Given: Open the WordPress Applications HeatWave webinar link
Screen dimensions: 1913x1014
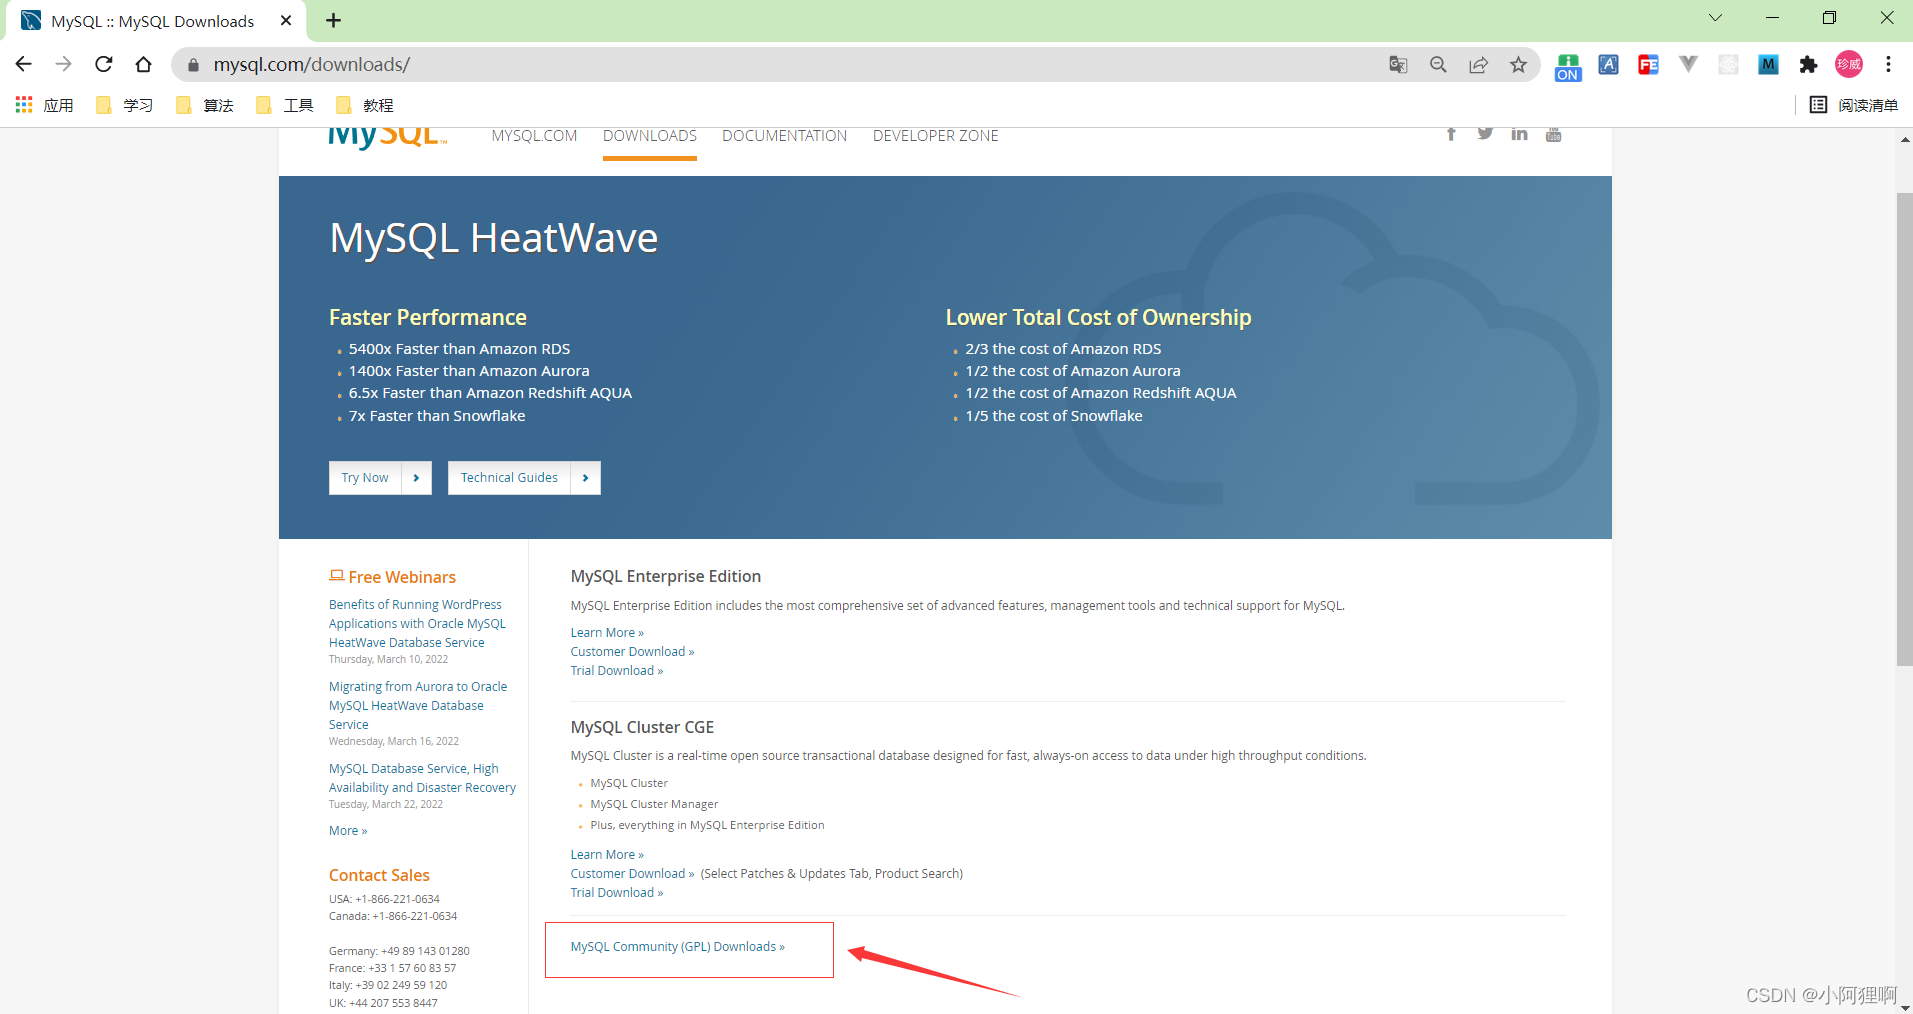Looking at the screenshot, I should tap(418, 623).
